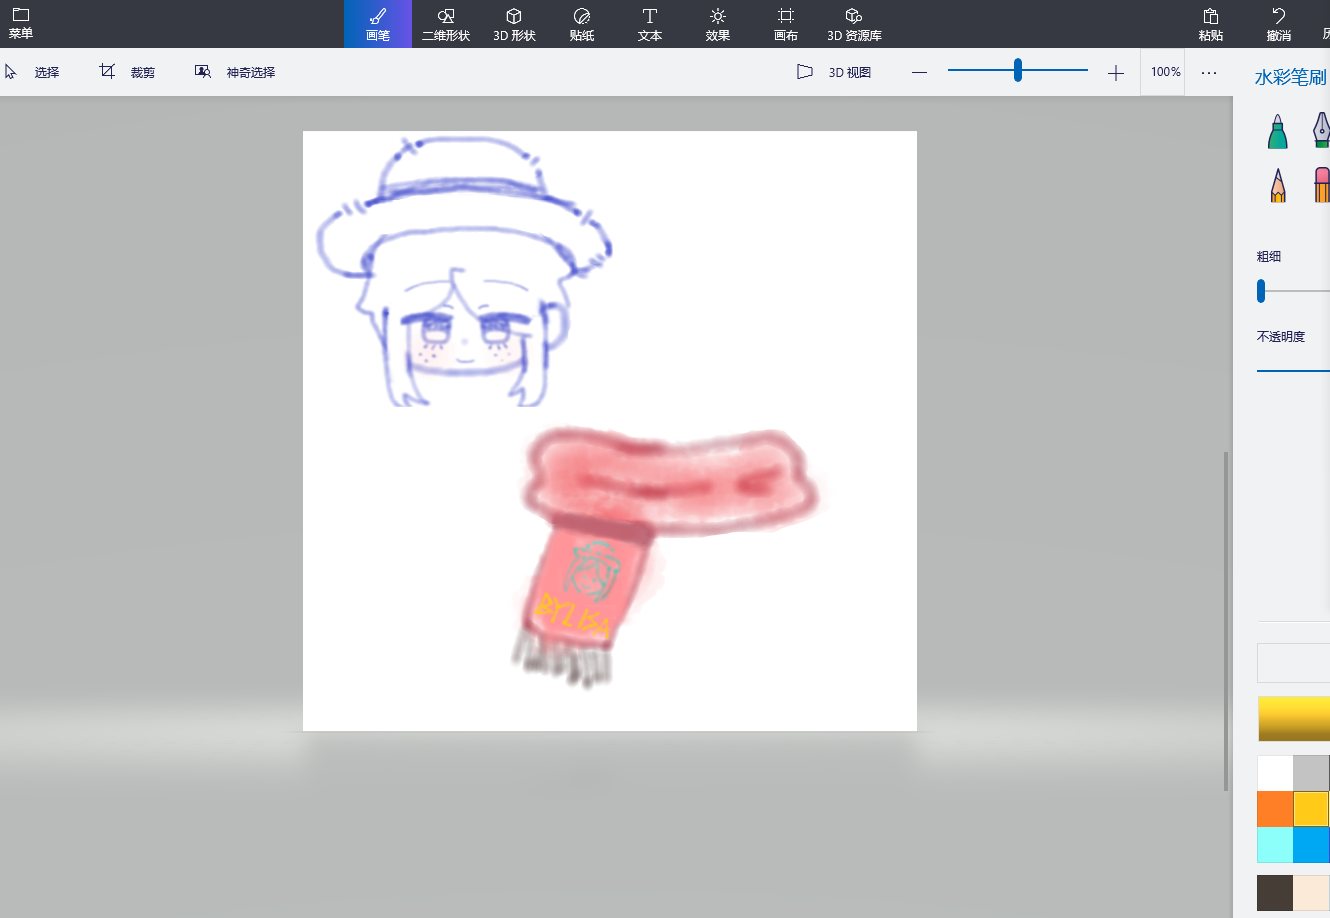Image resolution: width=1330 pixels, height=918 pixels.
Task: Switch to the 效果 effects tab
Action: point(717,24)
